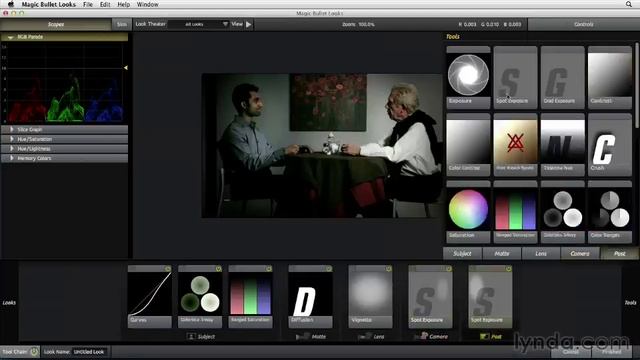
Task: Toggle the Tool Chain power button
Action: 34,351
